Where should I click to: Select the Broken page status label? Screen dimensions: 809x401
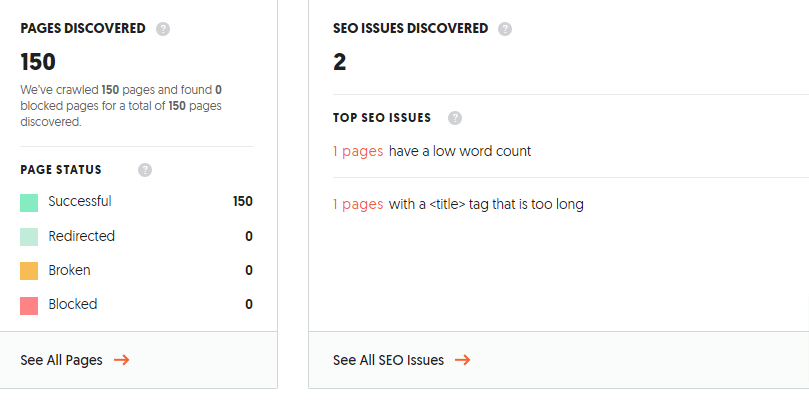pyautogui.click(x=69, y=270)
